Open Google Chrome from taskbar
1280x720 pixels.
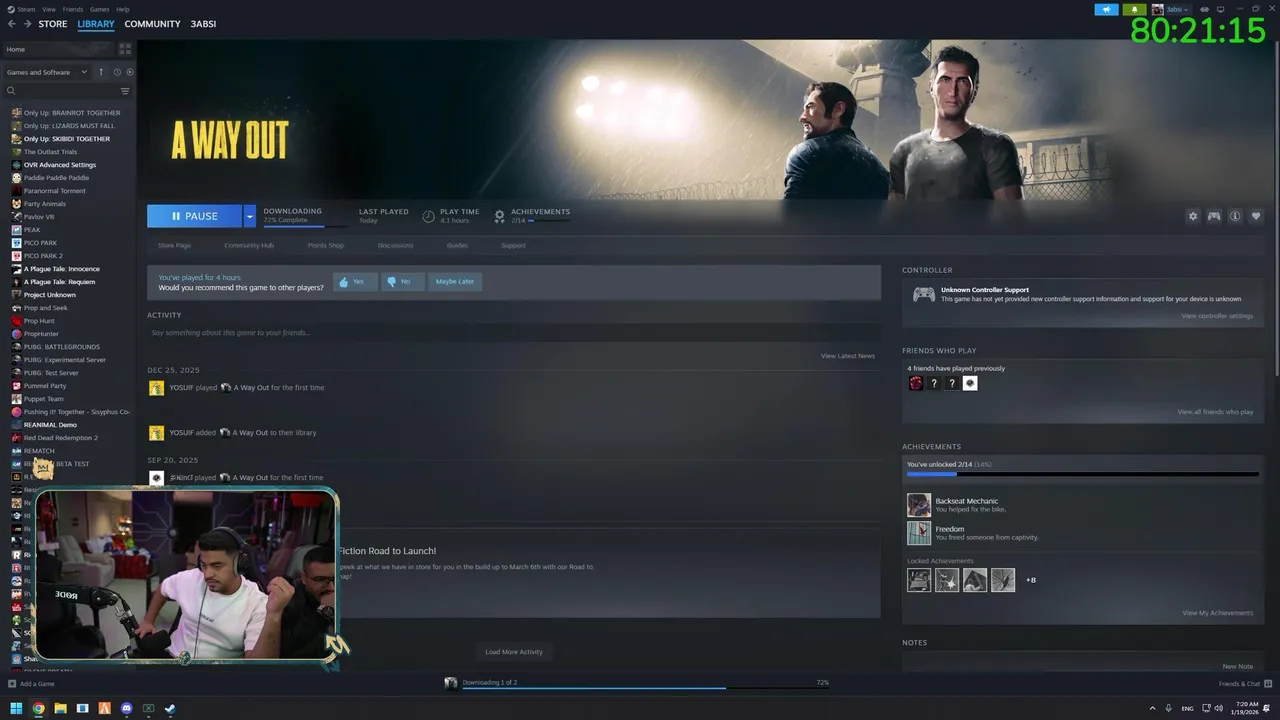pyautogui.click(x=38, y=709)
